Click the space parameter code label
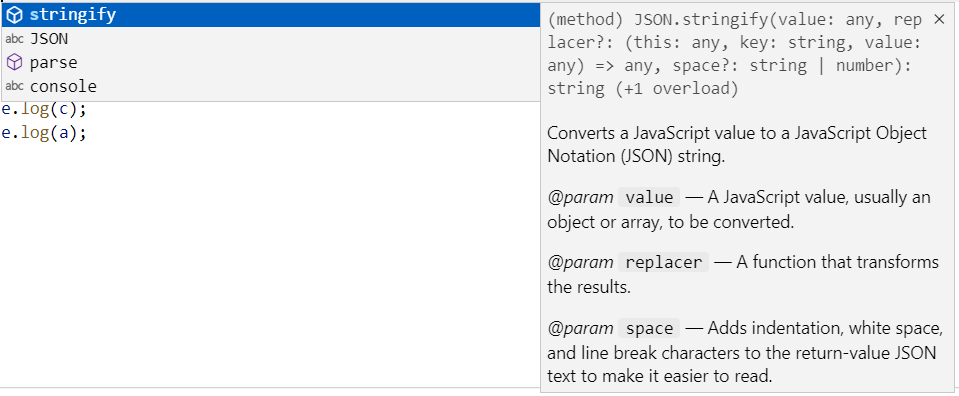Screen dimensions: 959x396 pyautogui.click(x=648, y=329)
